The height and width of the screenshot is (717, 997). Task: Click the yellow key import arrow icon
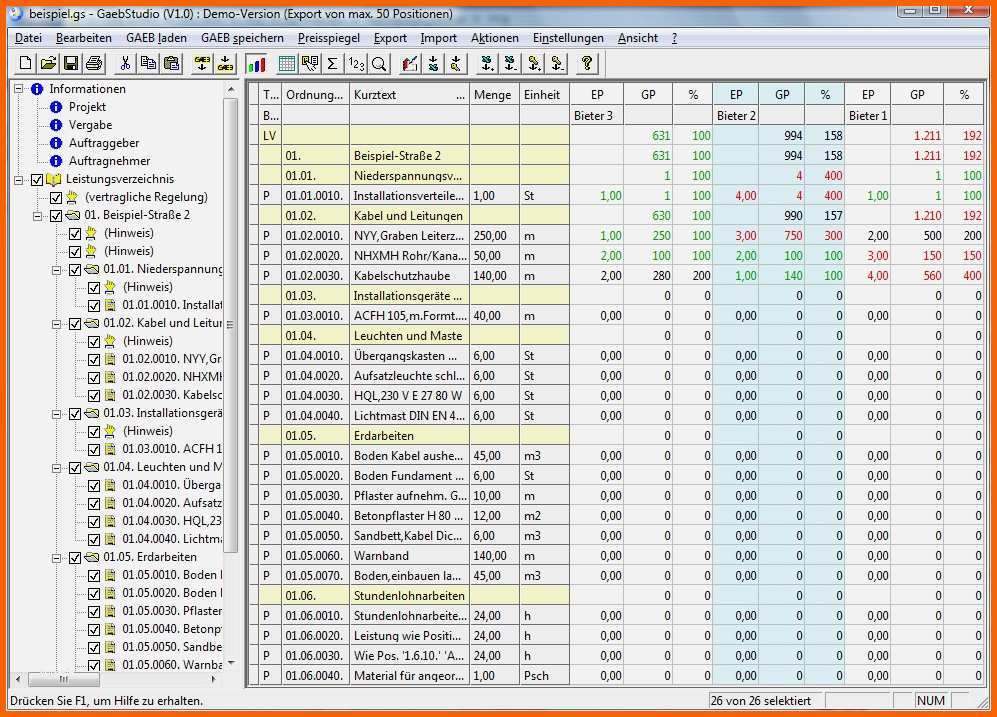click(456, 64)
